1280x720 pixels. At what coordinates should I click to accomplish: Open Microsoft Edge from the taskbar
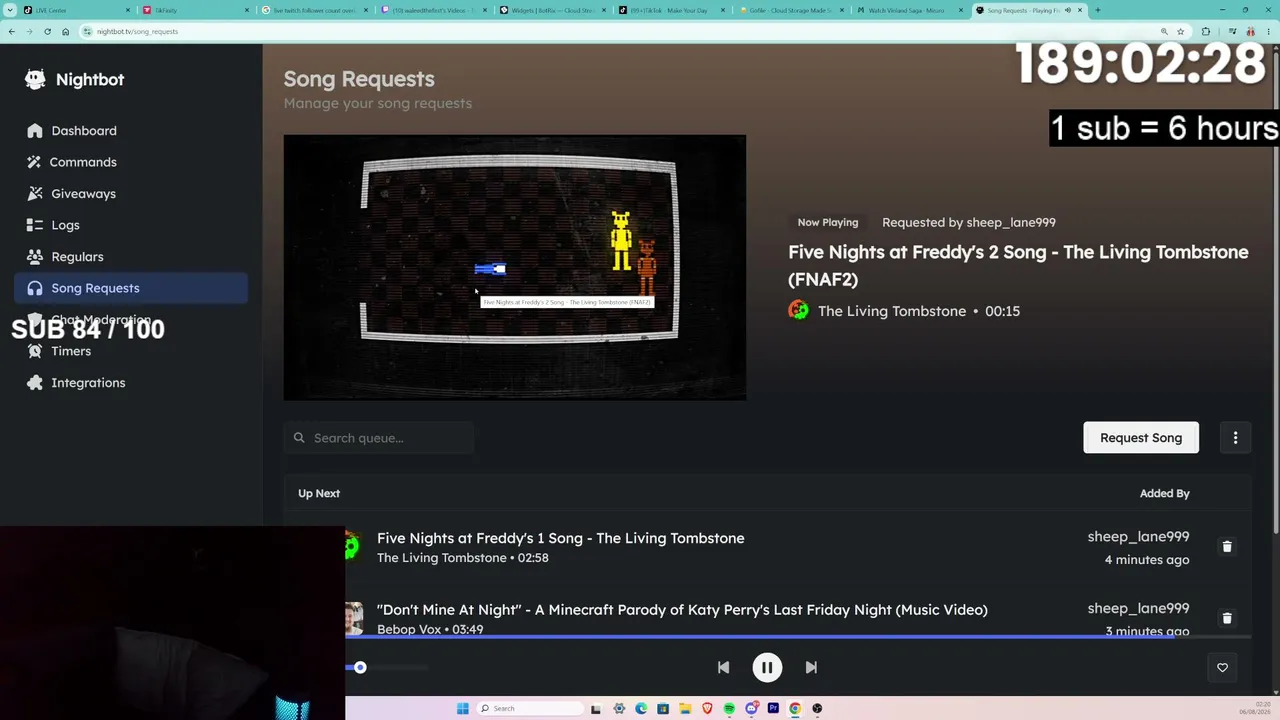(641, 708)
